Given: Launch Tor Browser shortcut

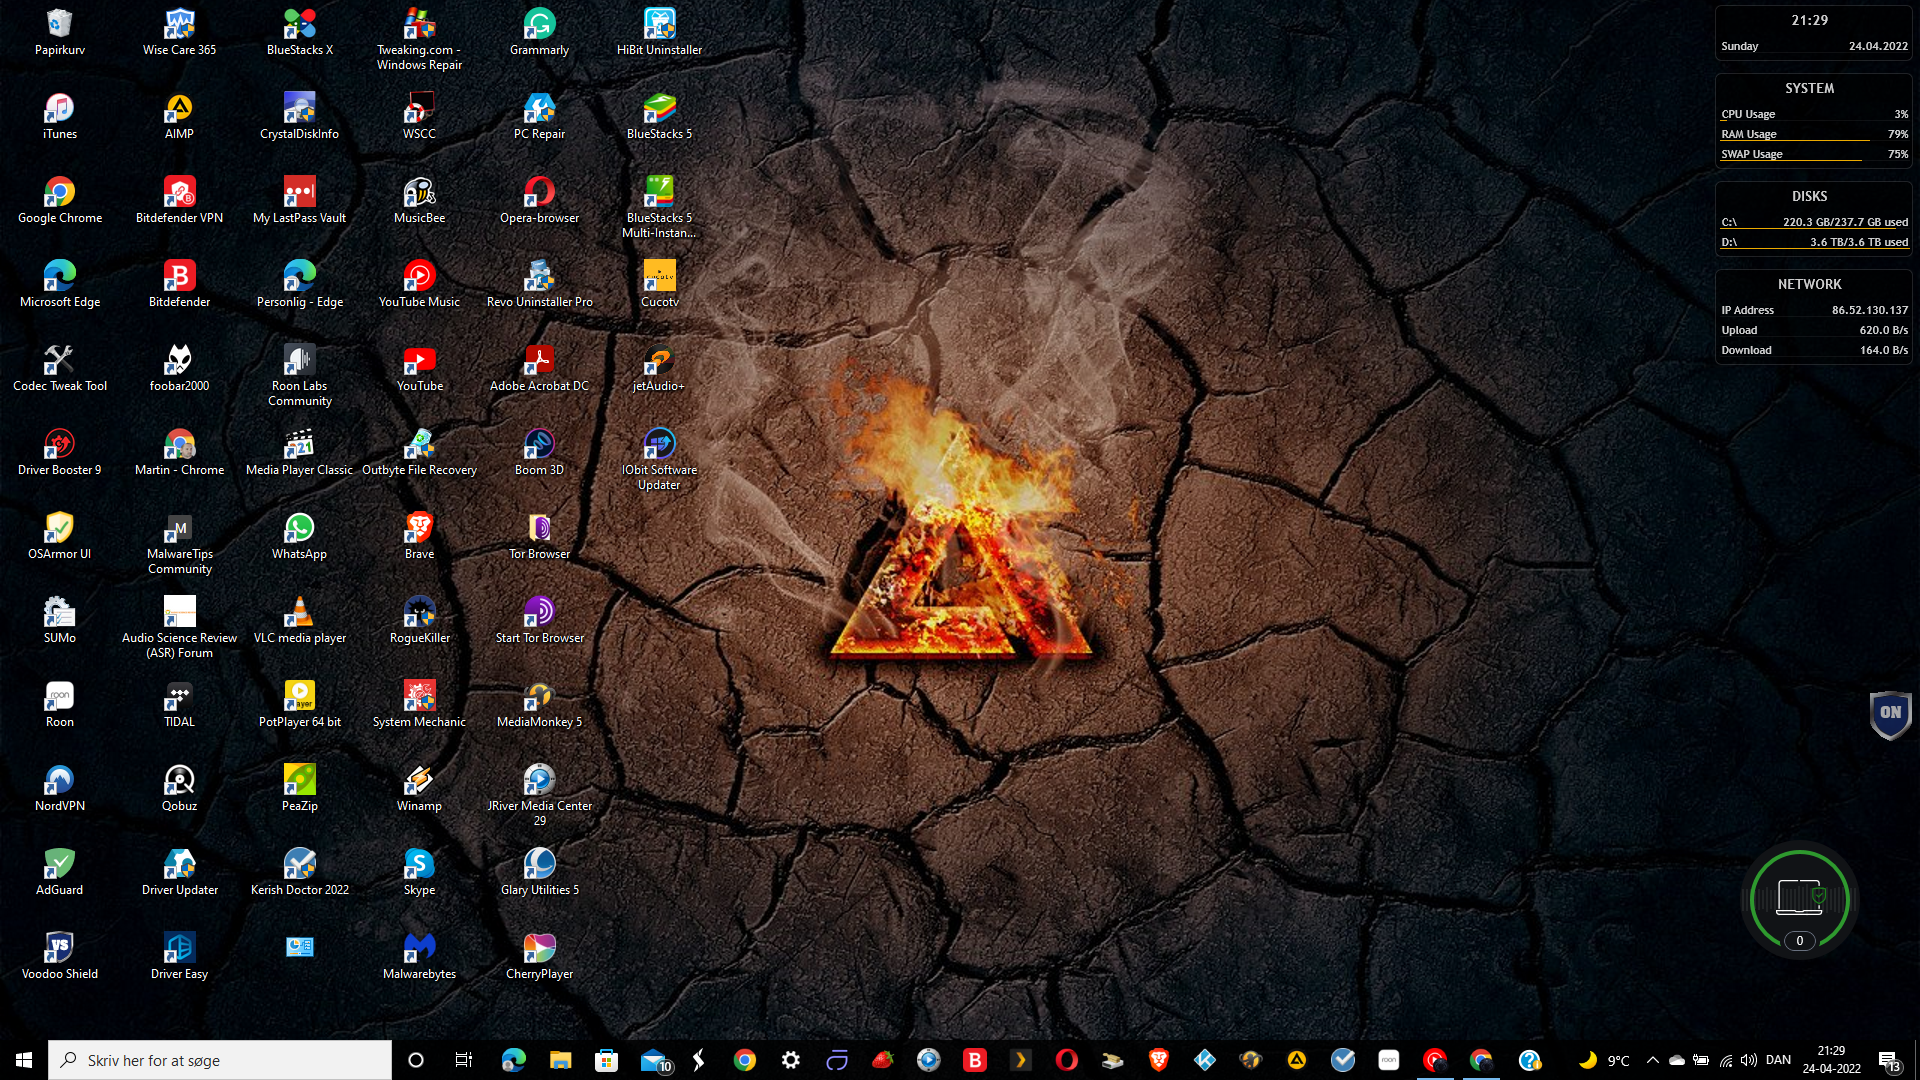Looking at the screenshot, I should point(539,528).
